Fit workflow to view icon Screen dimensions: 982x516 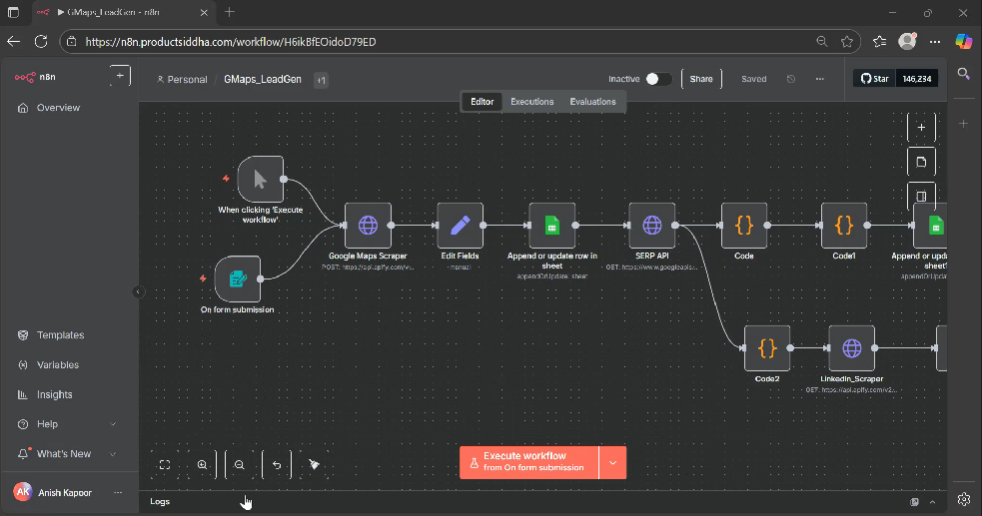(x=165, y=464)
